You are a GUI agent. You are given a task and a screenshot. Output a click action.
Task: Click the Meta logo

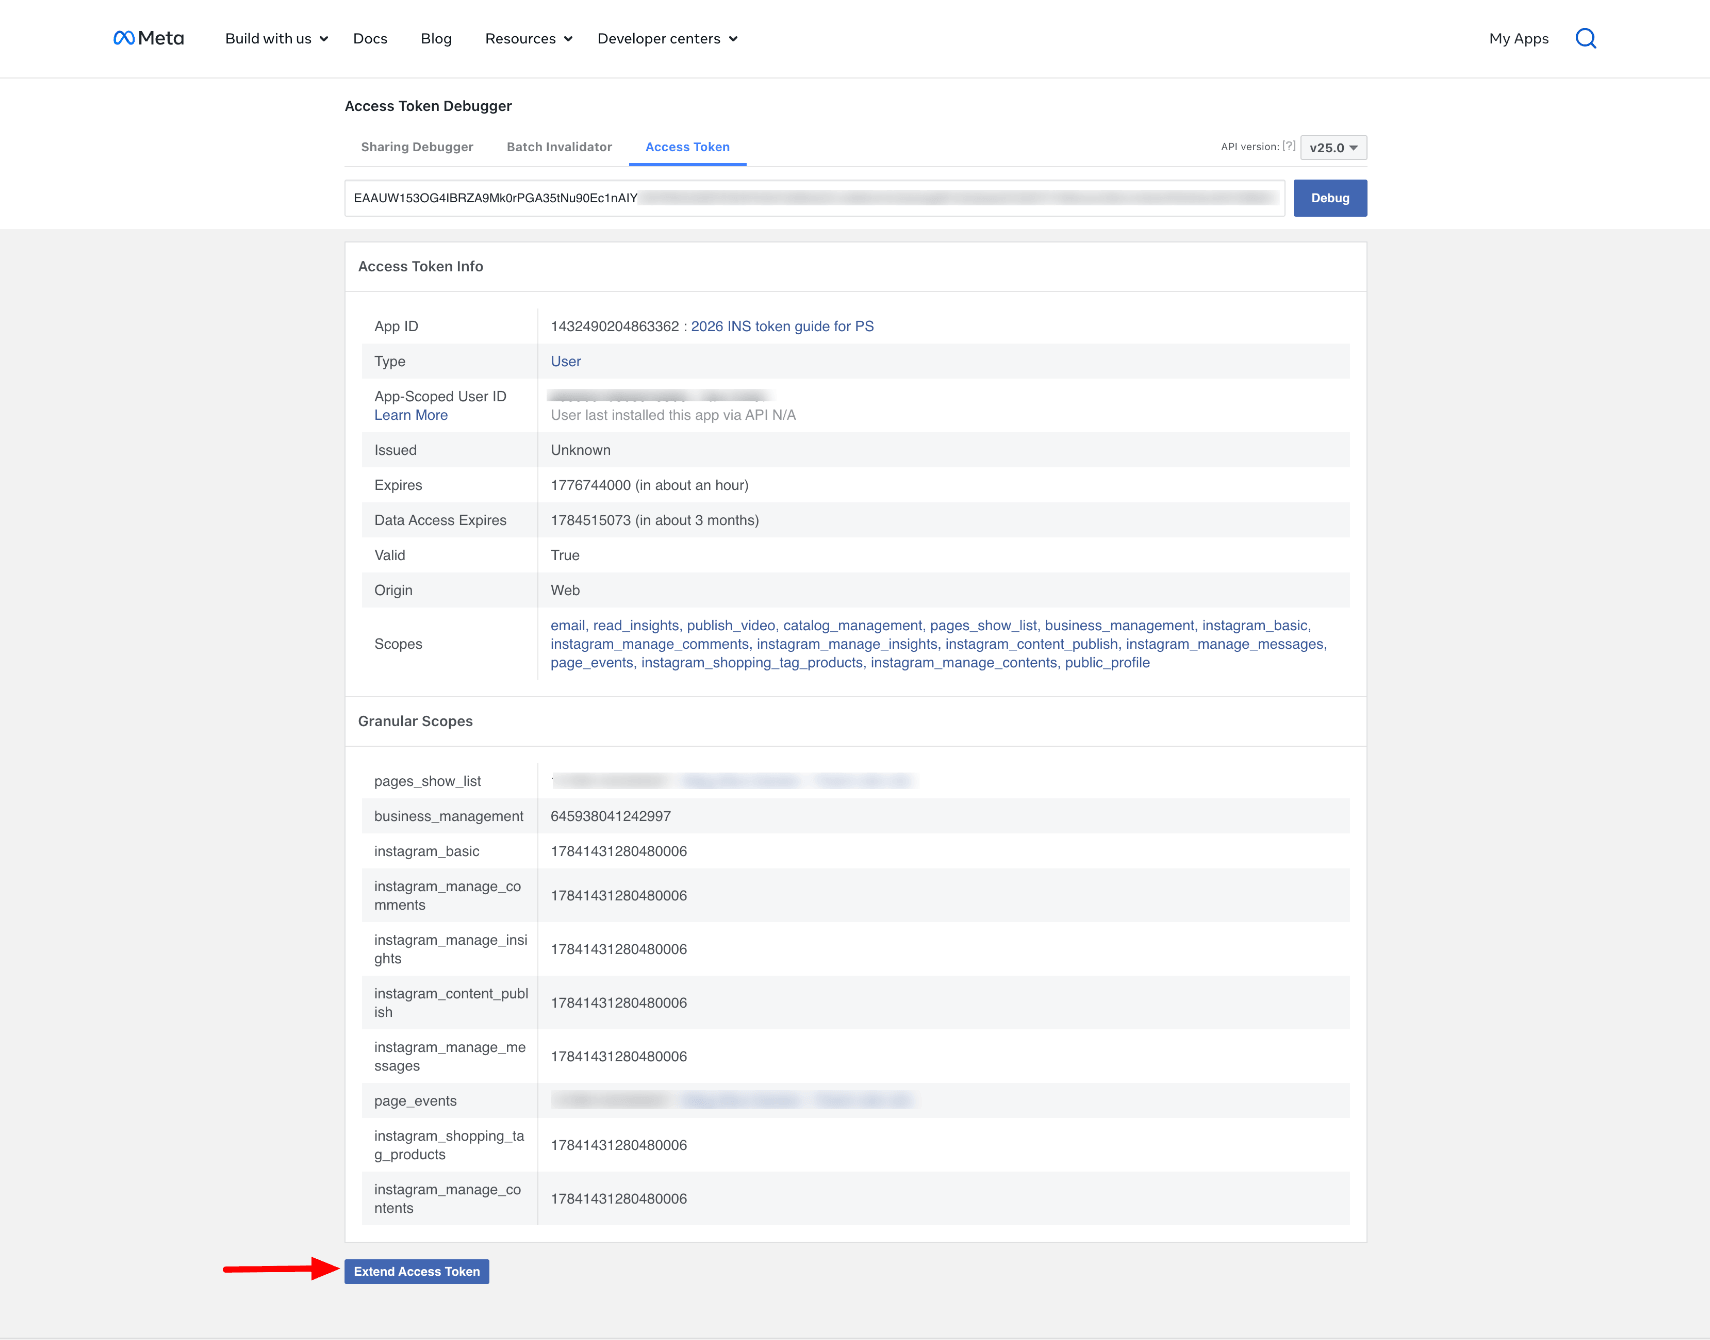click(148, 38)
